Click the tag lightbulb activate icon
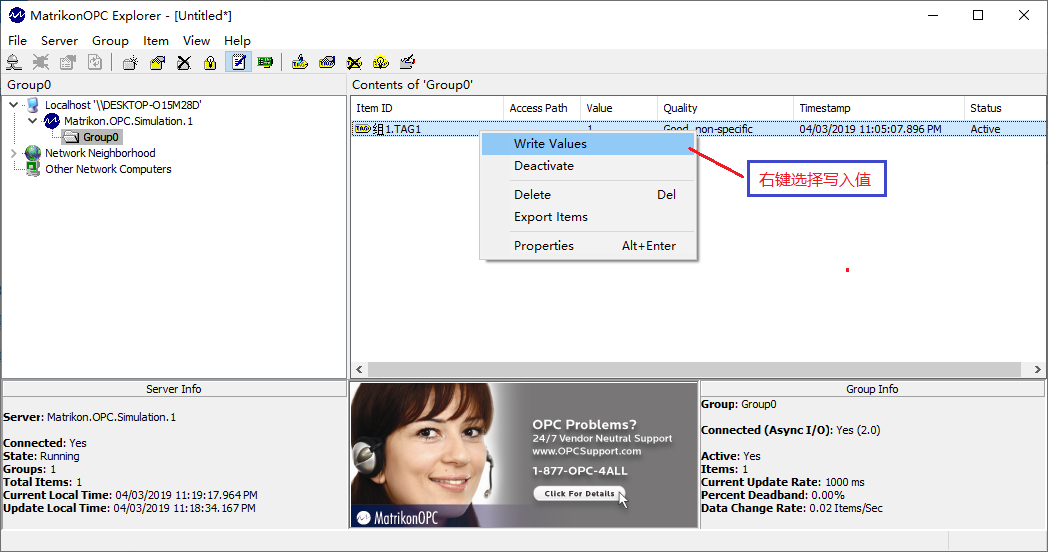 [381, 63]
